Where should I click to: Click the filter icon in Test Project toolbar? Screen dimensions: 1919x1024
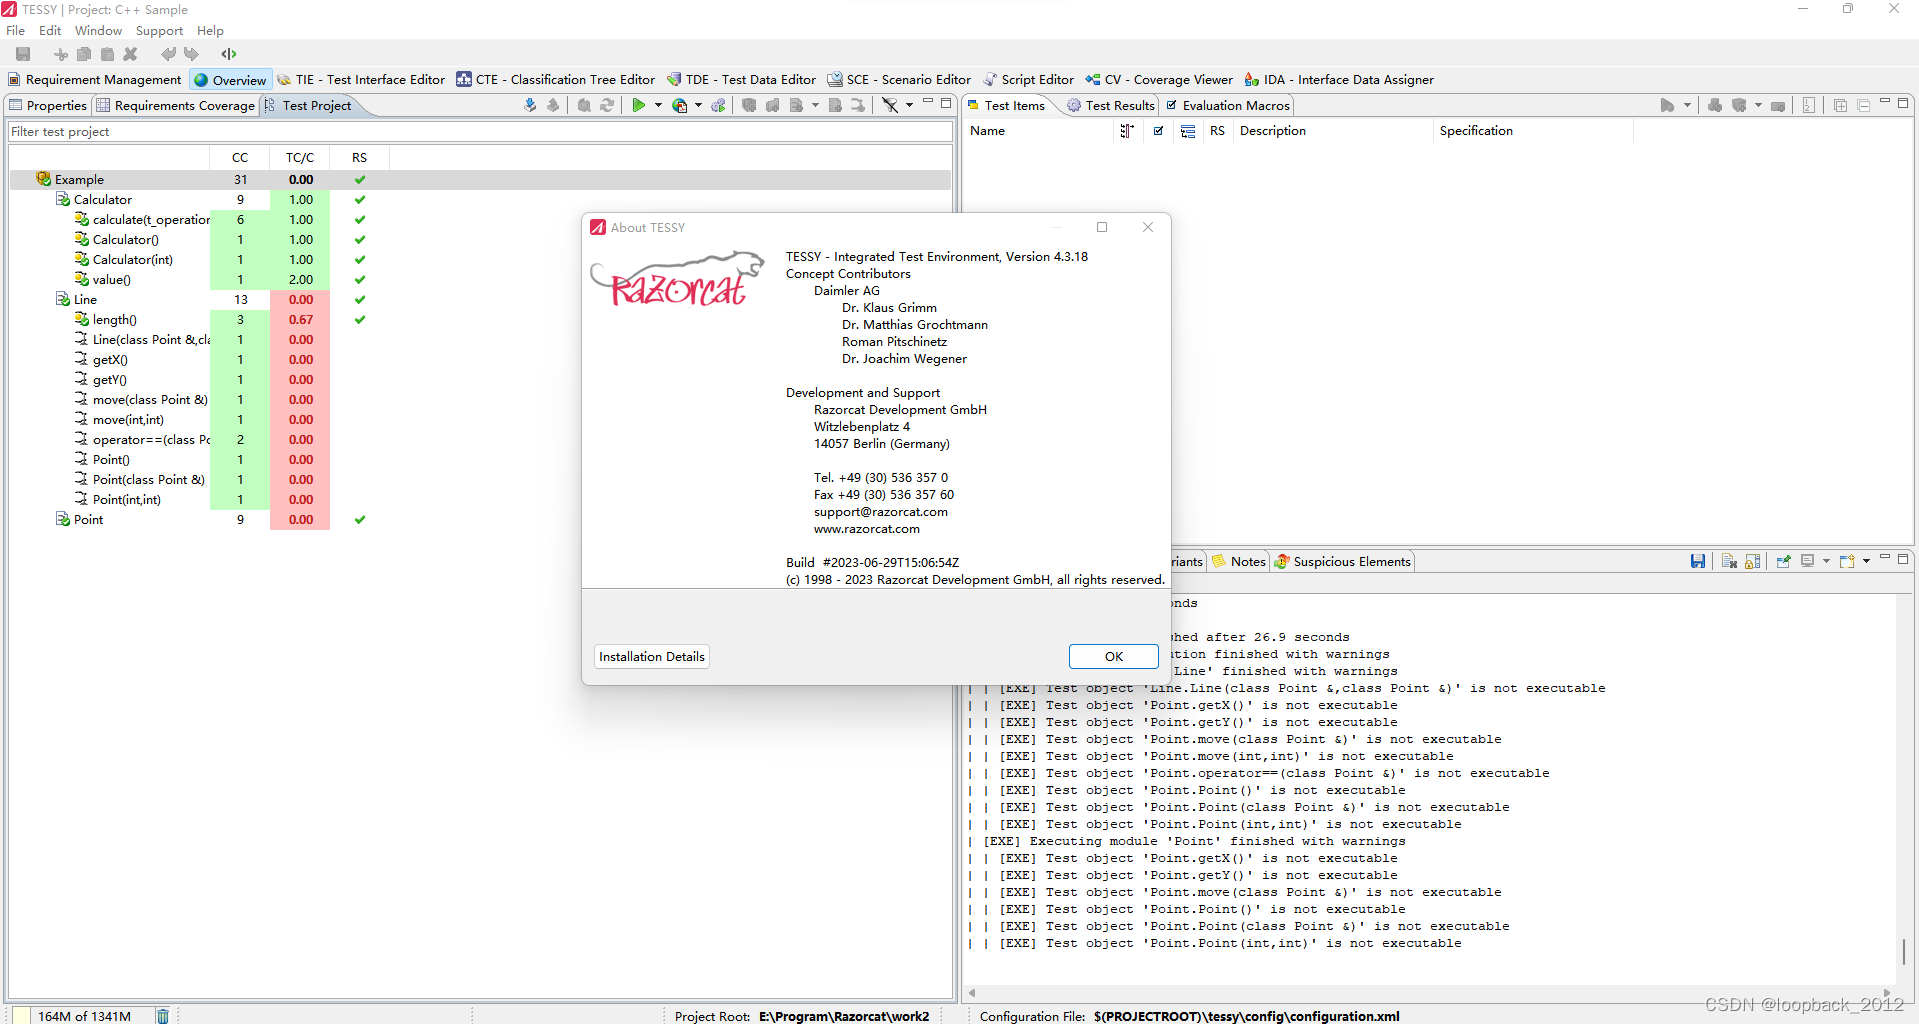[x=889, y=105]
